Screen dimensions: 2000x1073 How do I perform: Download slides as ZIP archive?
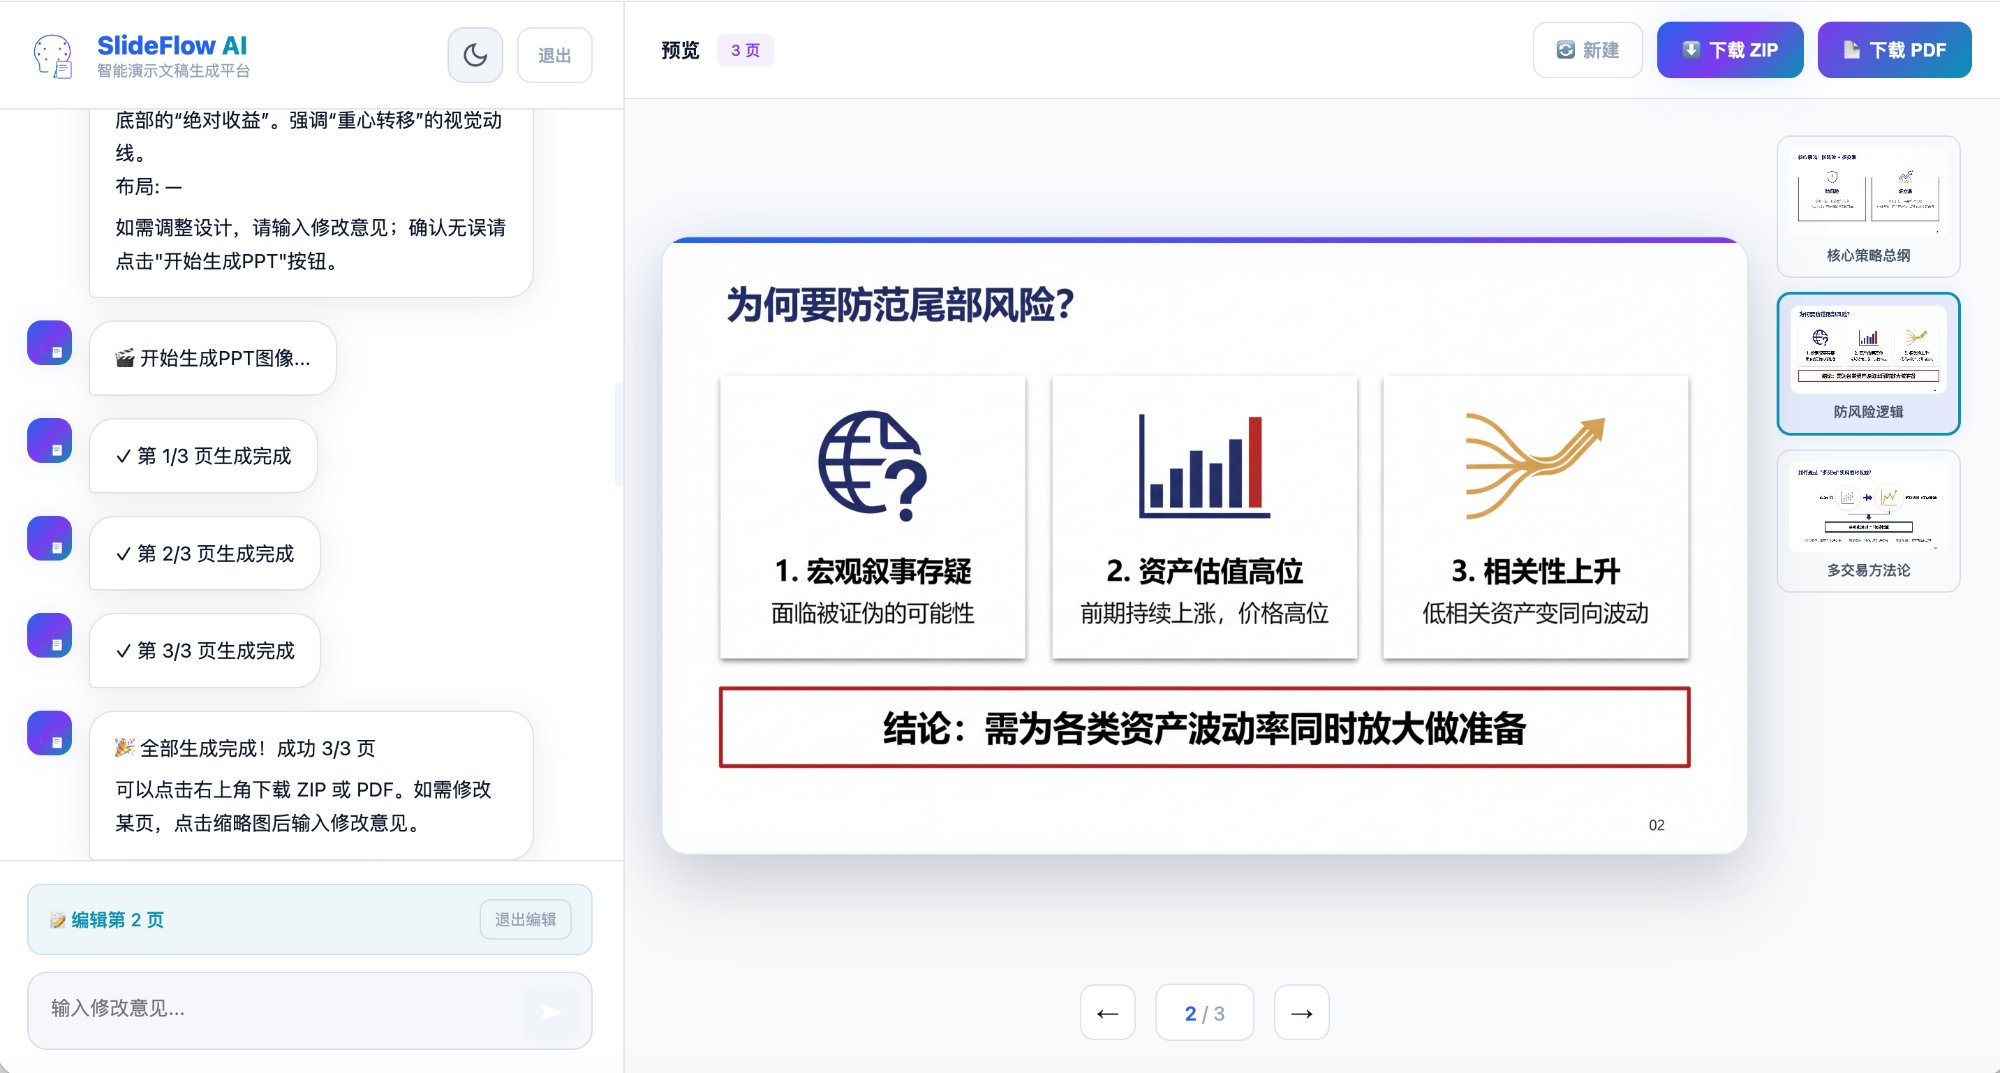[1730, 48]
